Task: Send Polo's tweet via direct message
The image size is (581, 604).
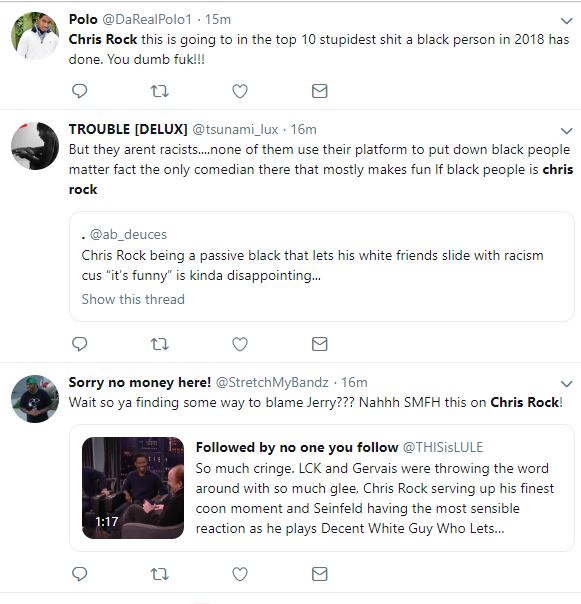Action: tap(319, 91)
